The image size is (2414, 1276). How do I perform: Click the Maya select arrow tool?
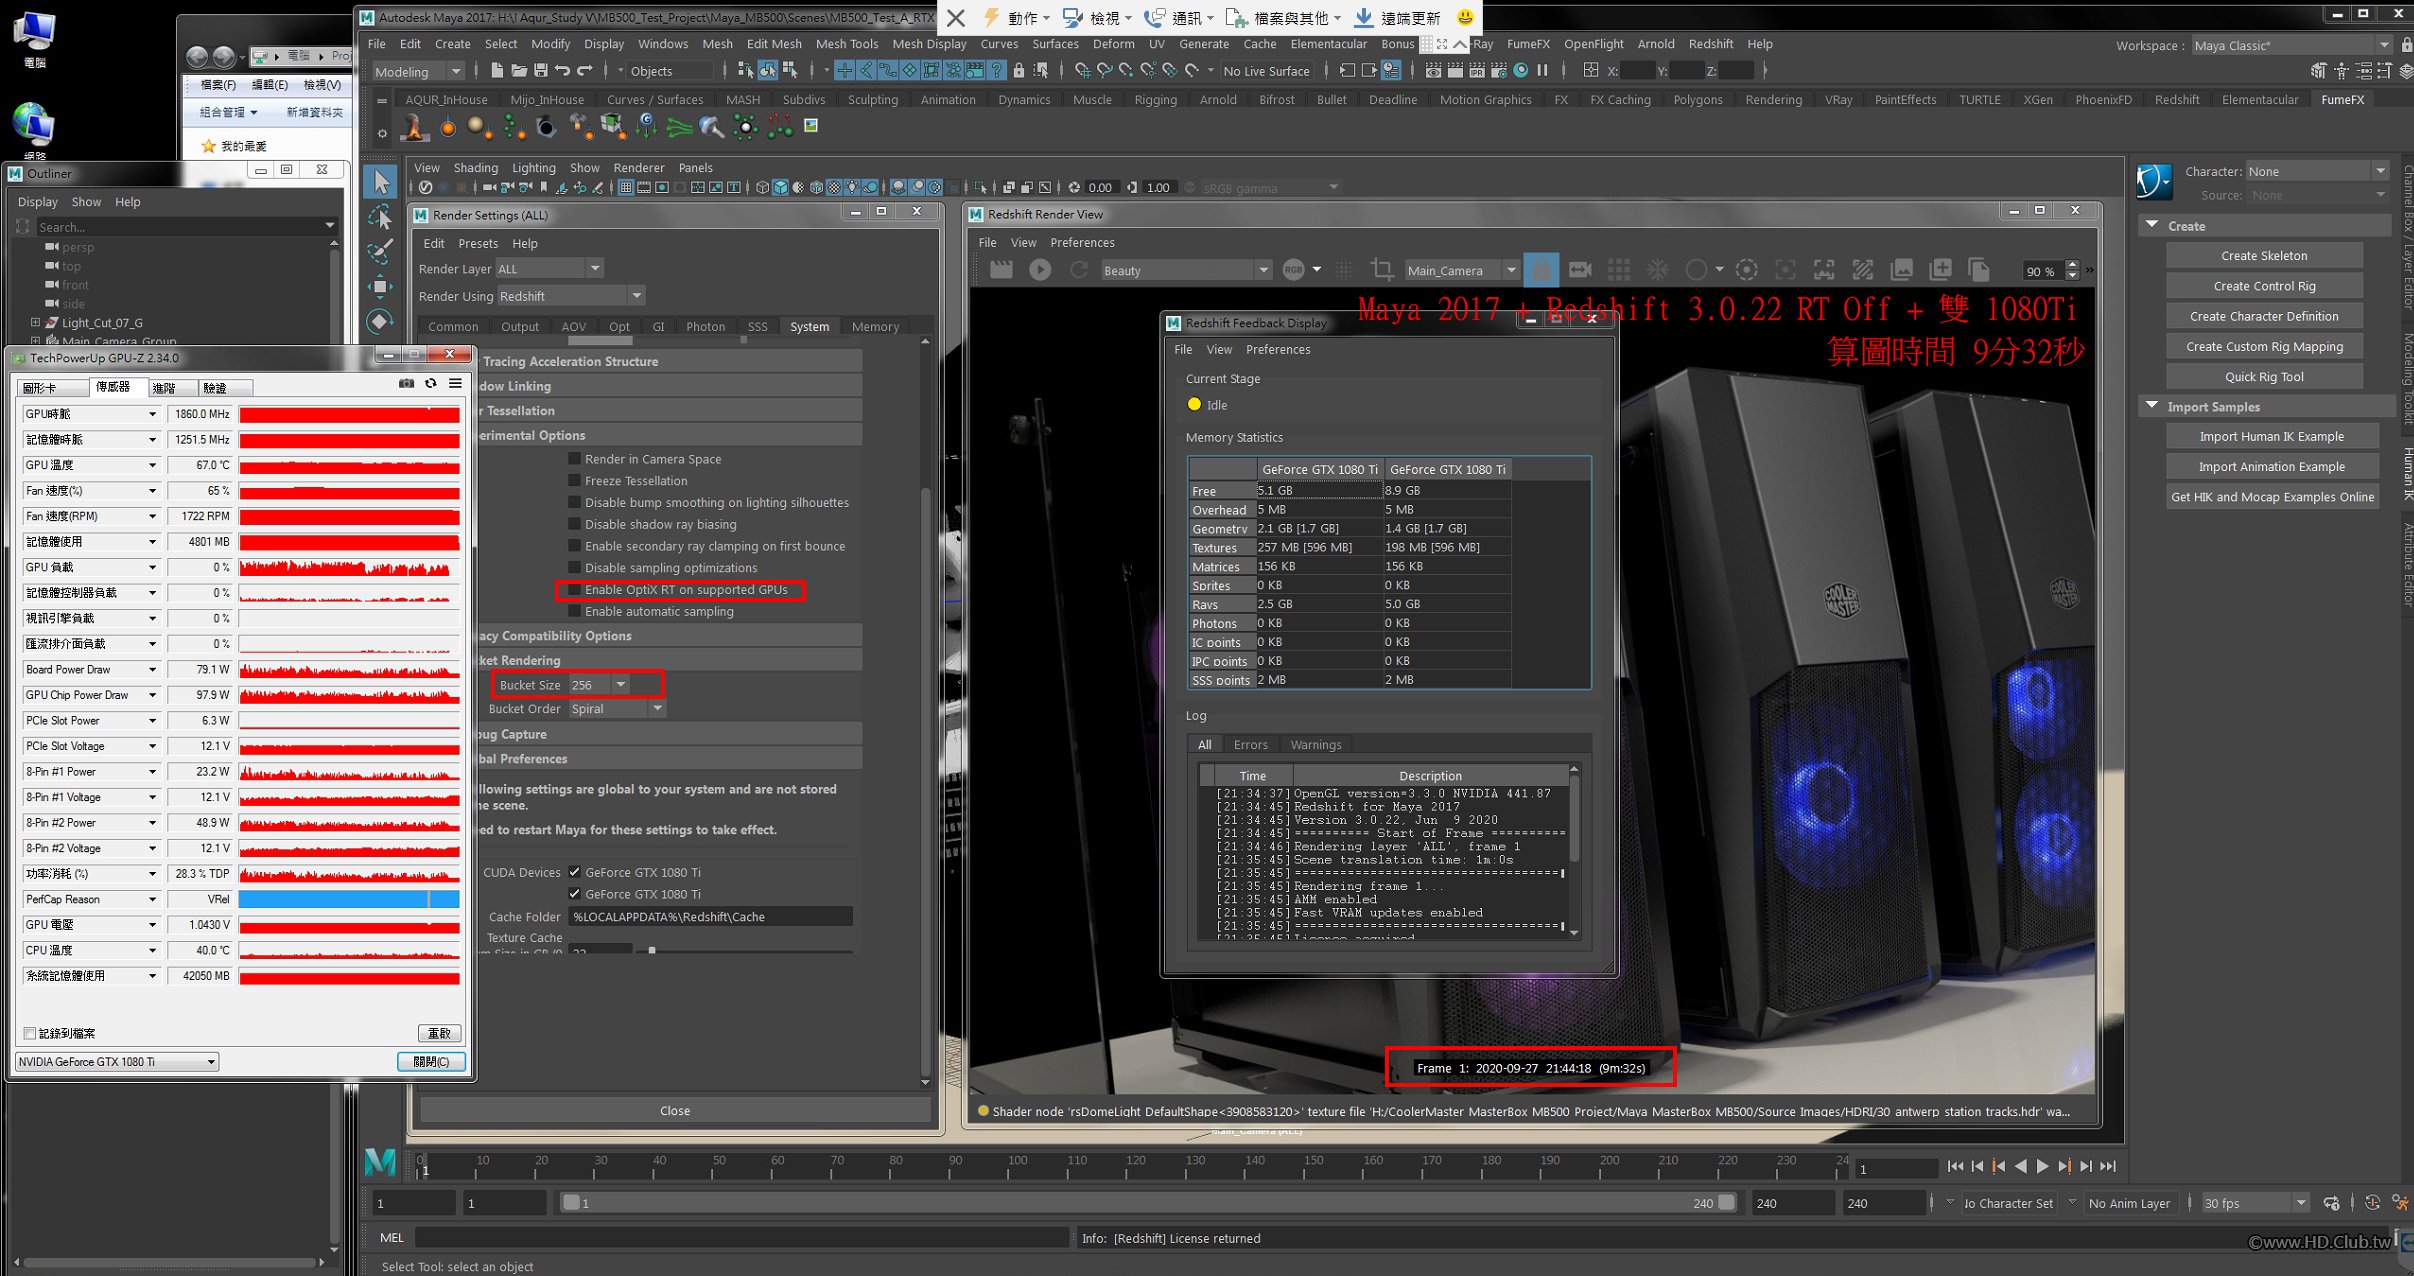point(380,182)
